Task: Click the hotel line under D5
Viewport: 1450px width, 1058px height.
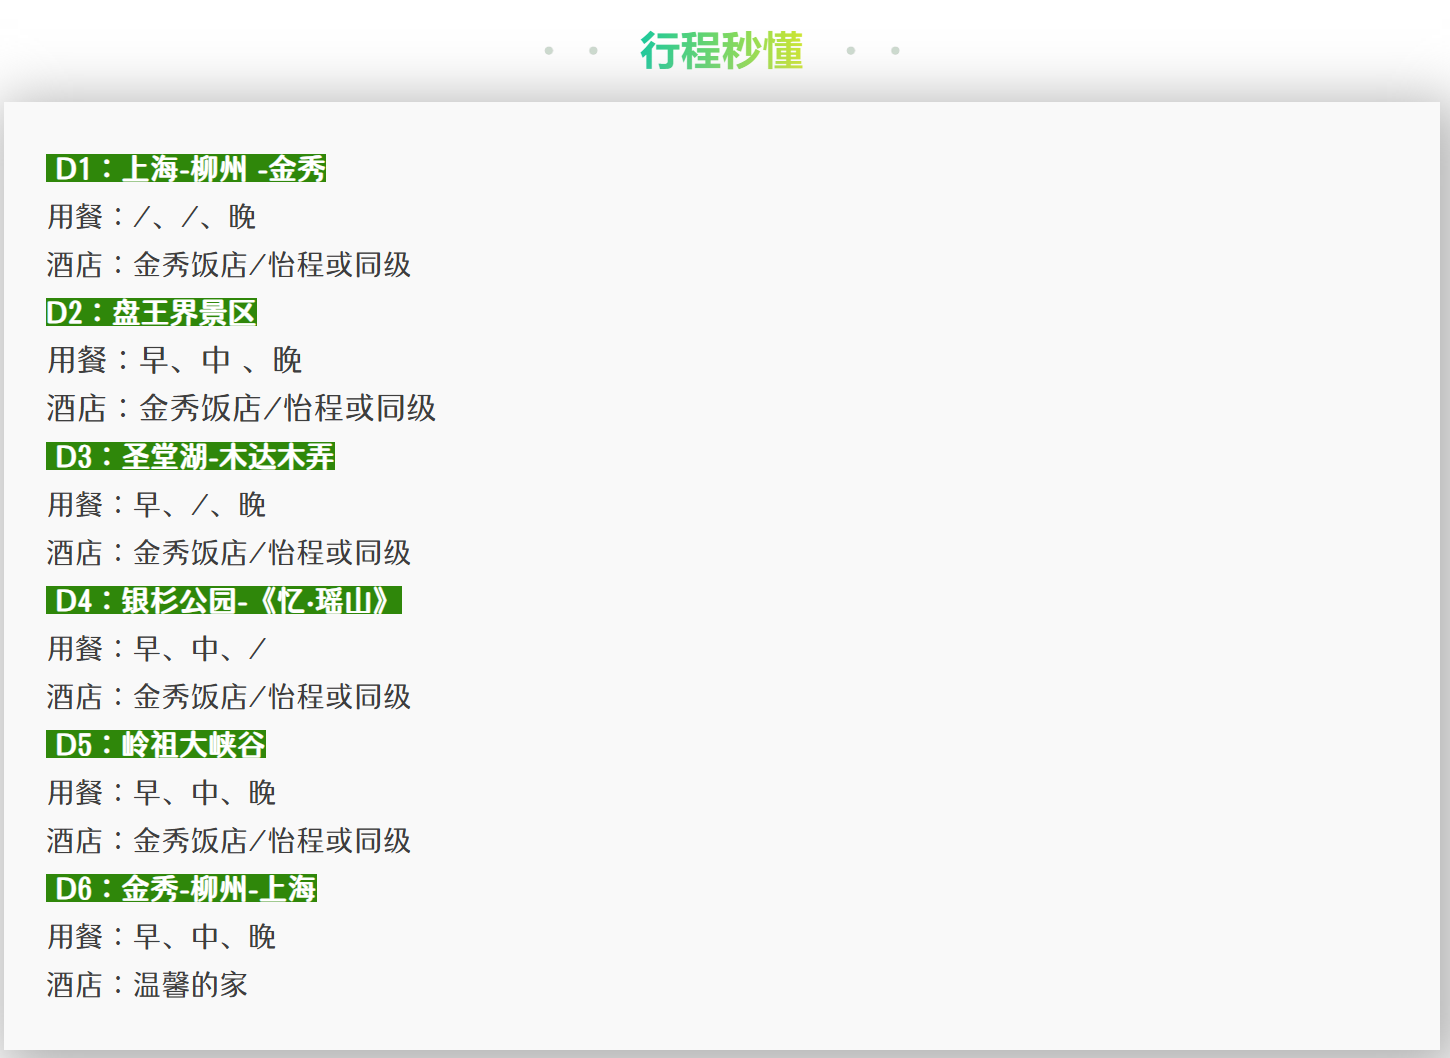Action: coord(228,841)
